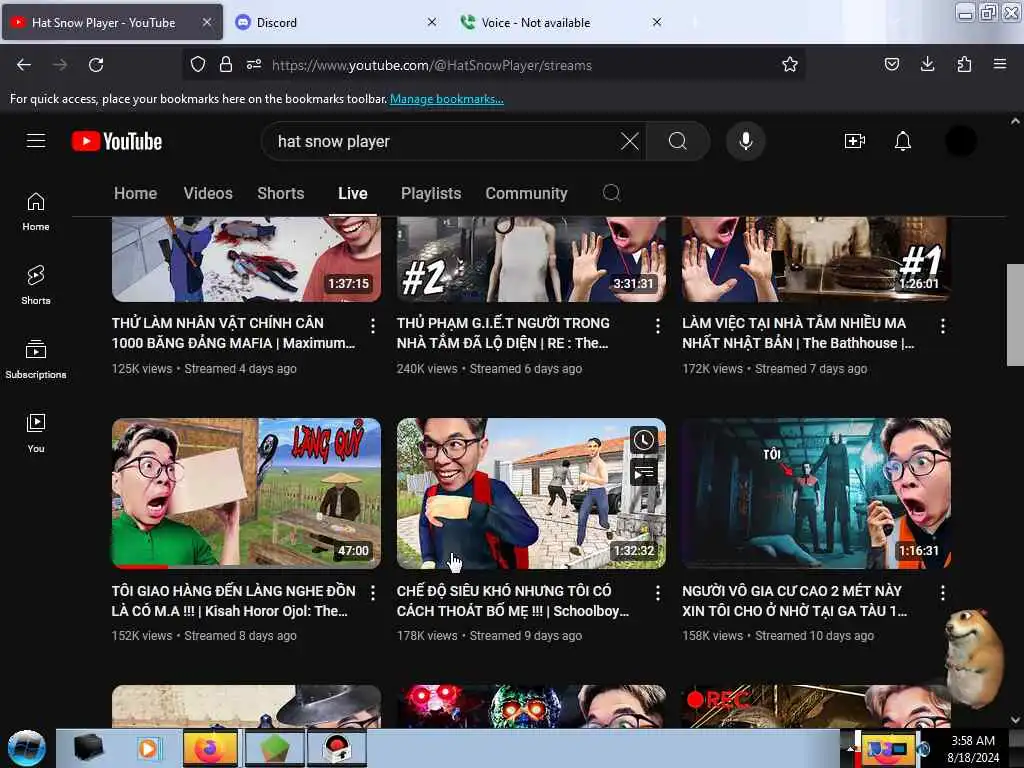Open the notifications bell
1024x768 pixels.
(903, 141)
